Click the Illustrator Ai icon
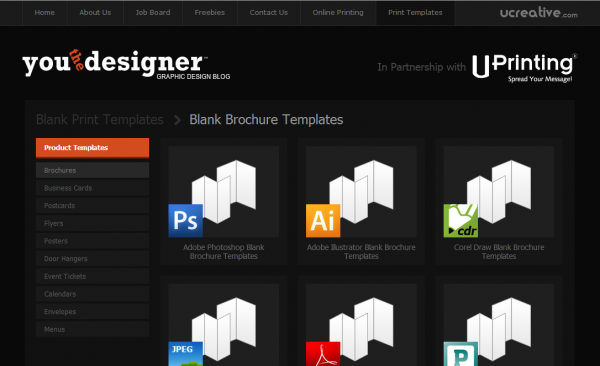This screenshot has height=366, width=600. click(x=323, y=221)
